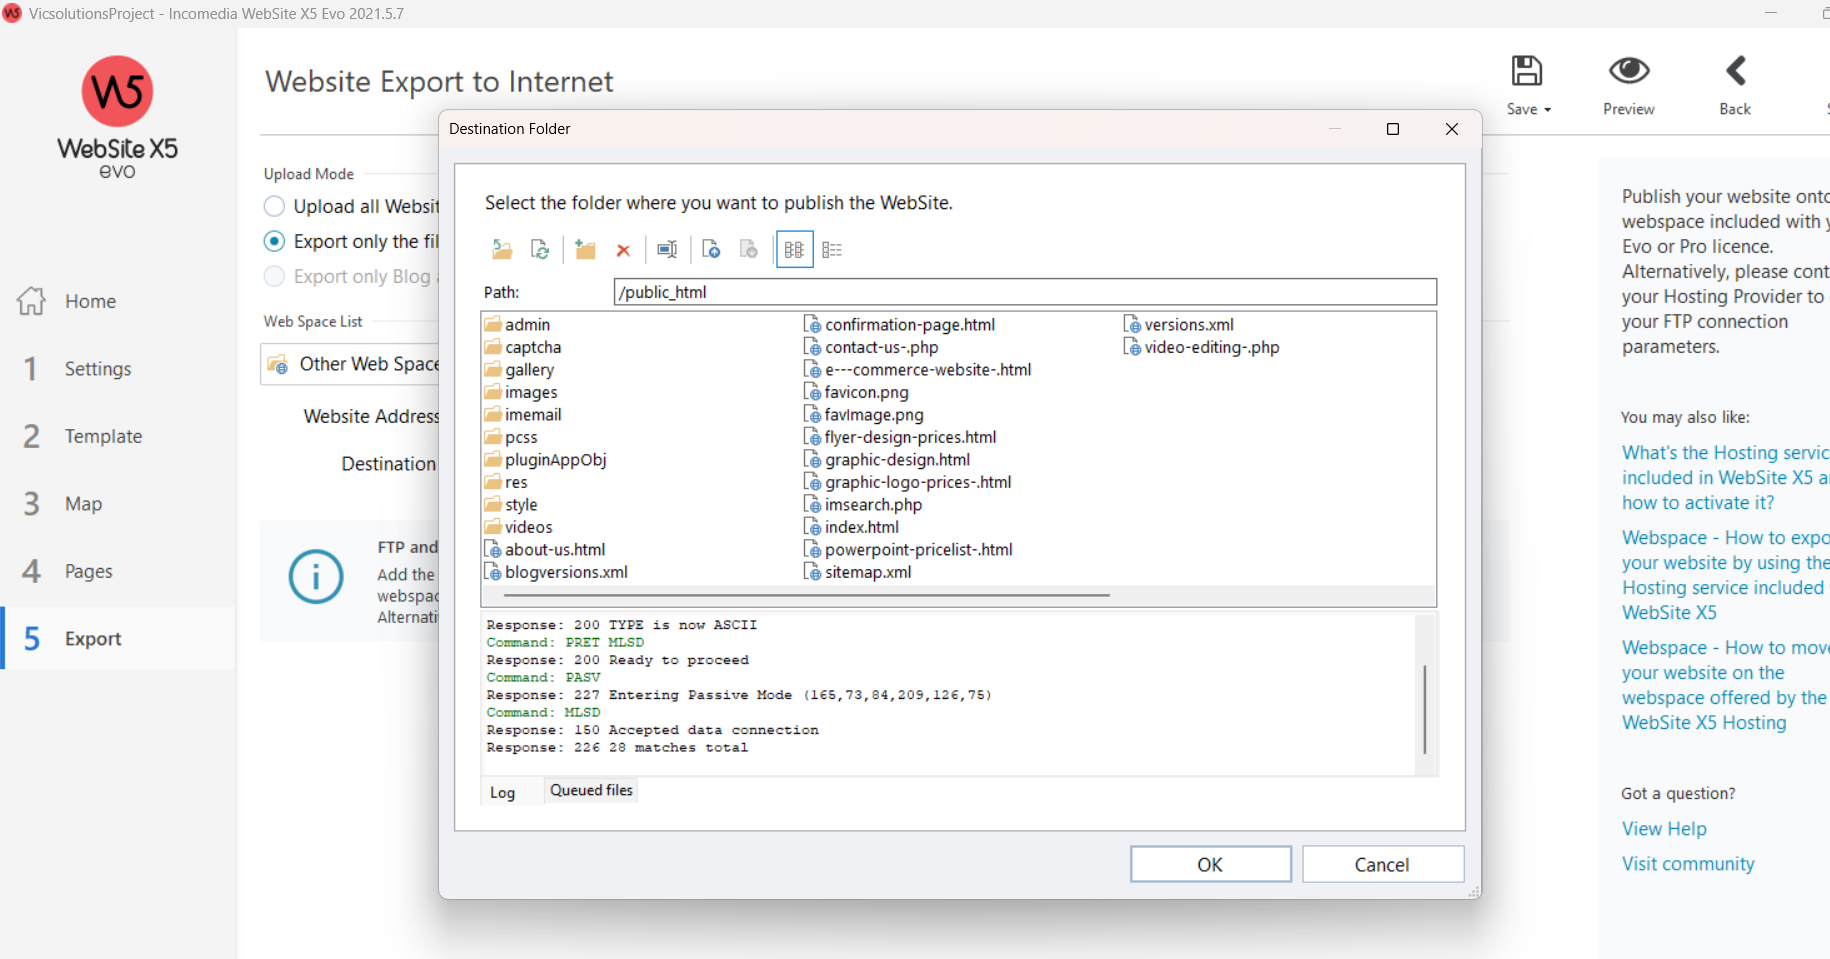Click in the Path input field

1024,292
